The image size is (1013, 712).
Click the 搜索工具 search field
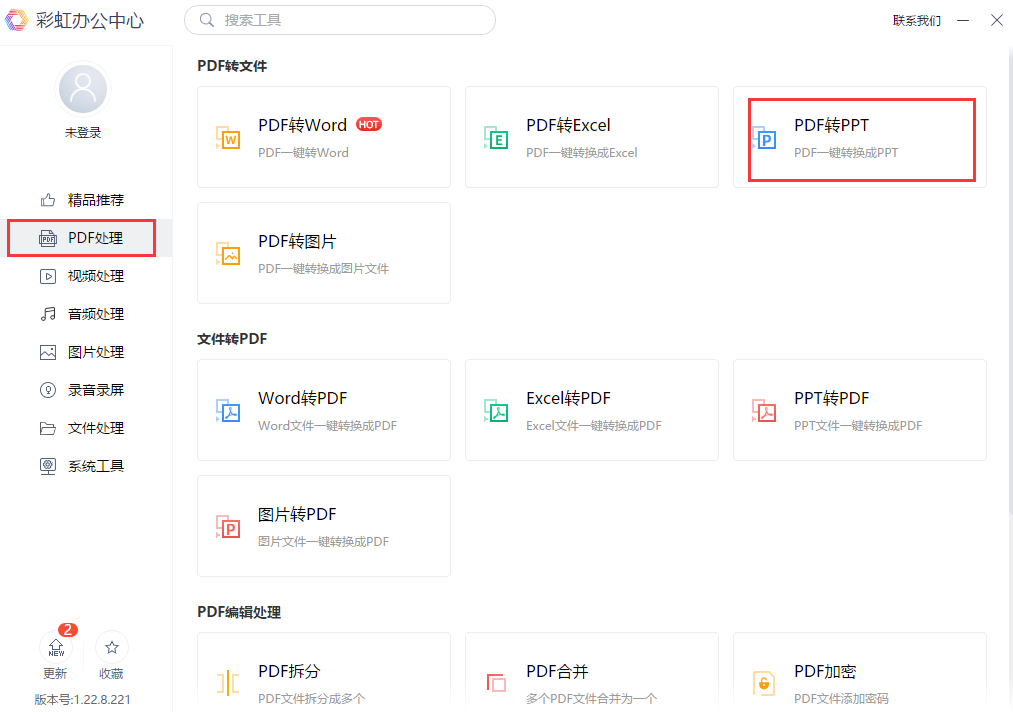pyautogui.click(x=340, y=20)
